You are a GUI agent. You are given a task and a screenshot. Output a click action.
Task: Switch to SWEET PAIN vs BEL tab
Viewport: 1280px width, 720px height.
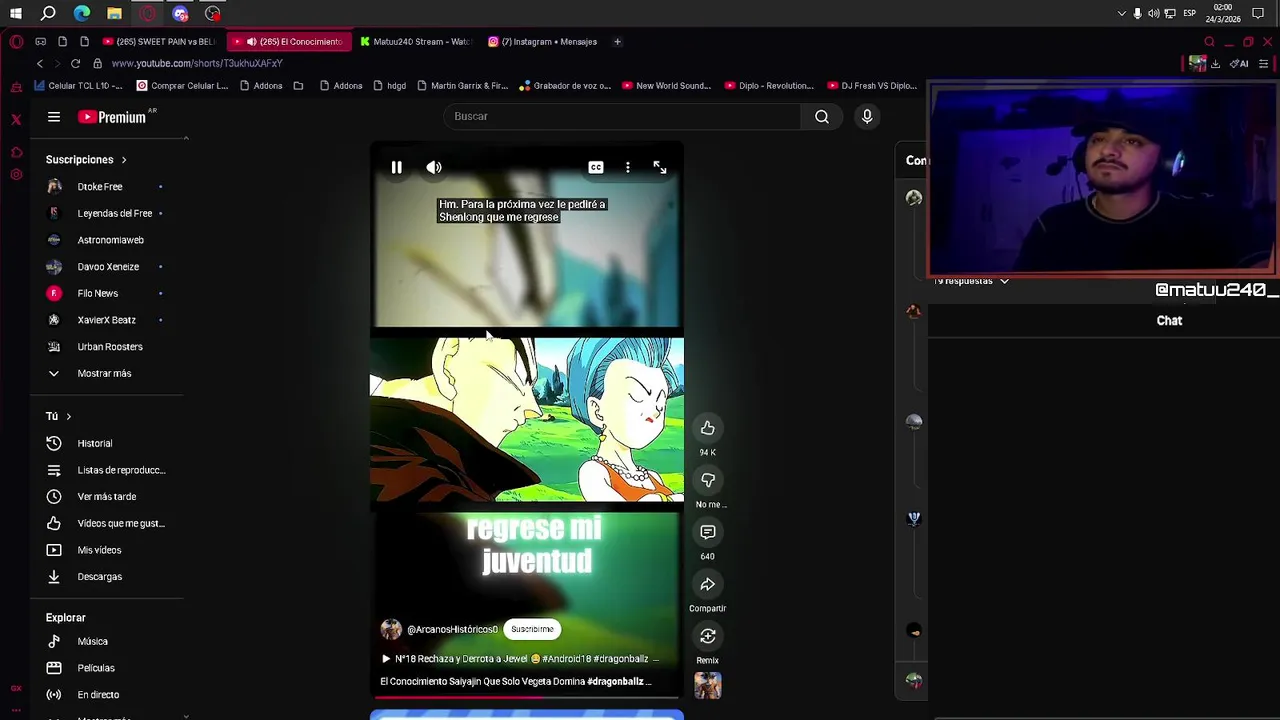click(160, 42)
